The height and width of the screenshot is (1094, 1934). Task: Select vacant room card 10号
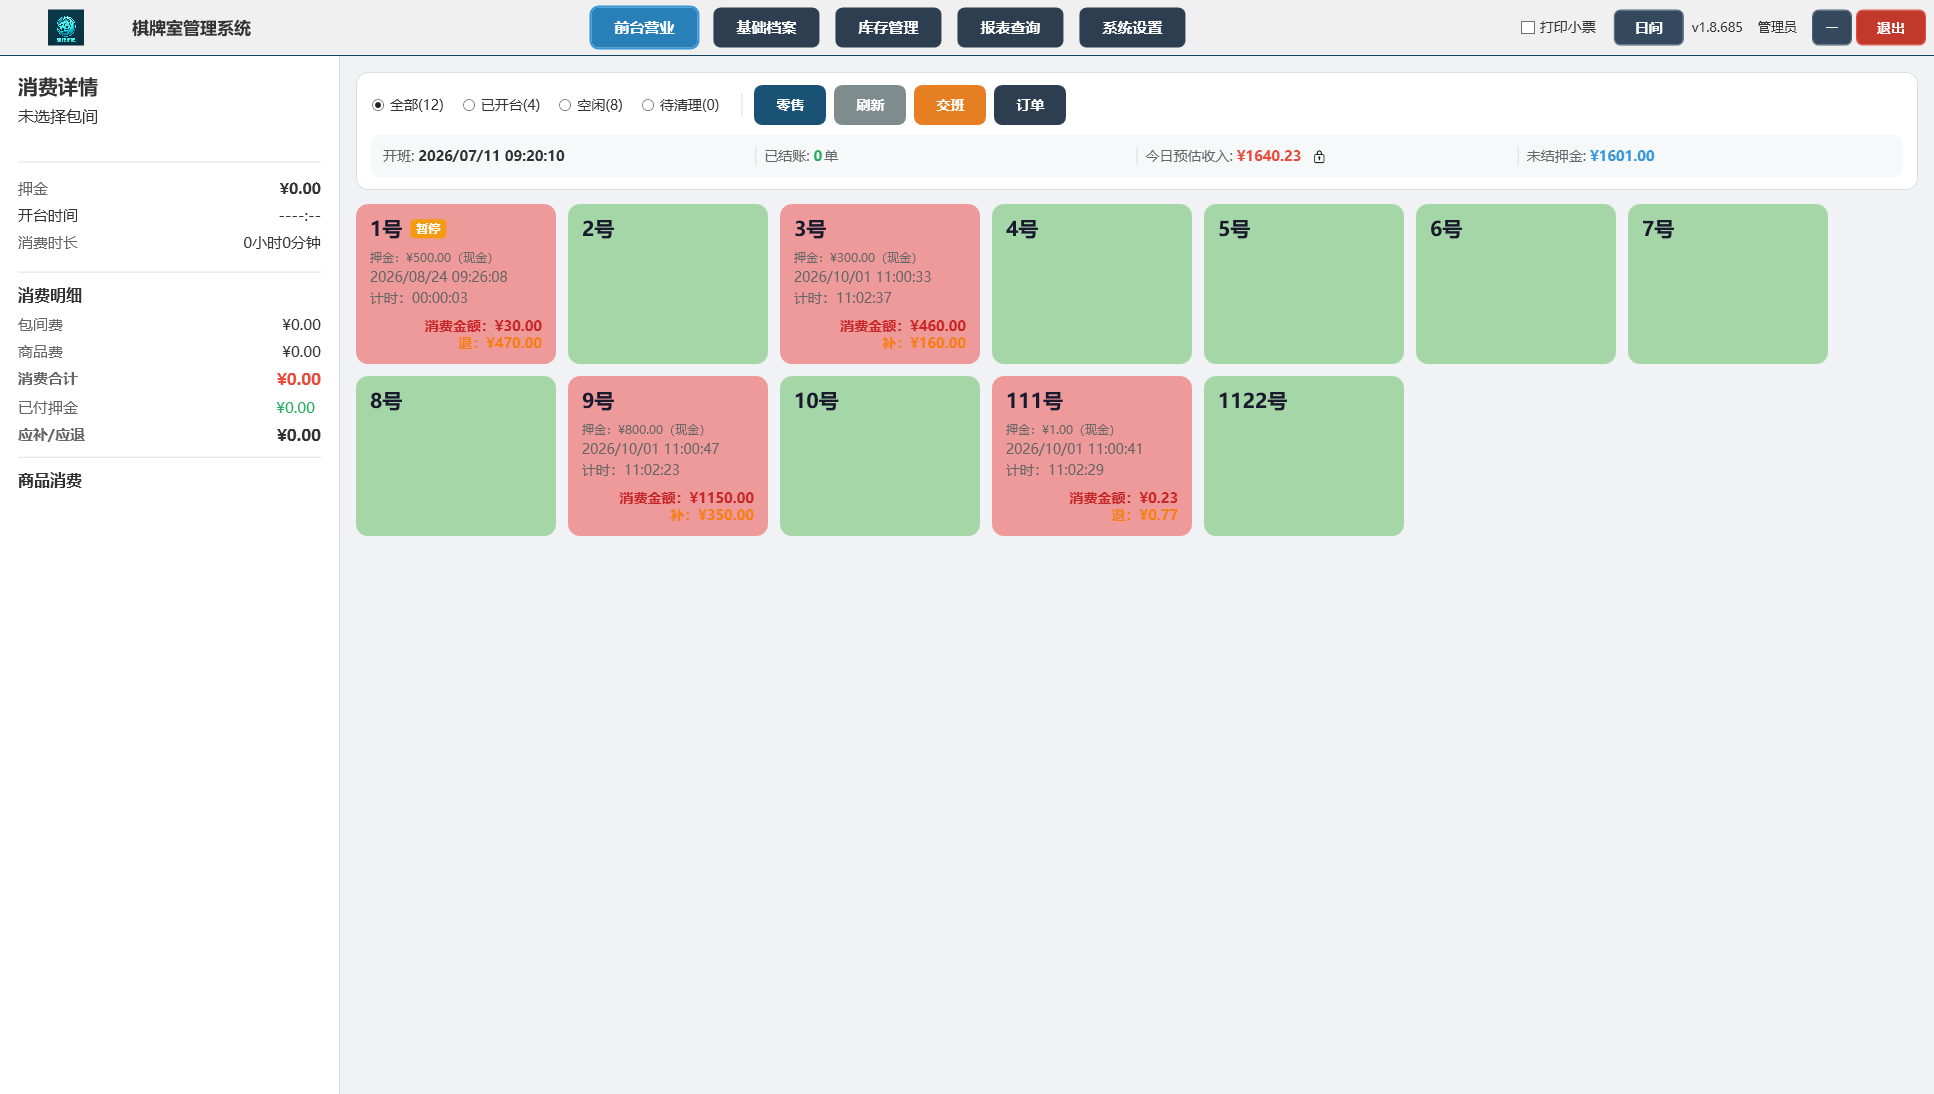pyautogui.click(x=880, y=456)
